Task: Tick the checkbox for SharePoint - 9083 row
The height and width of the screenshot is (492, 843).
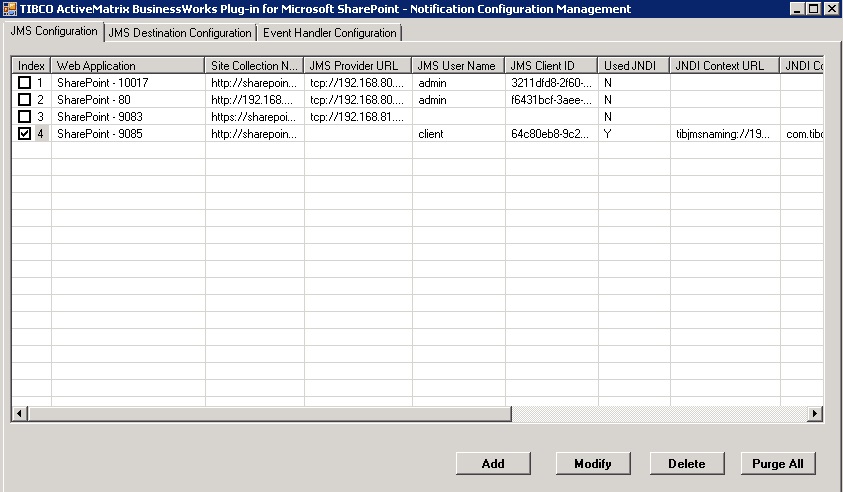Action: point(24,116)
